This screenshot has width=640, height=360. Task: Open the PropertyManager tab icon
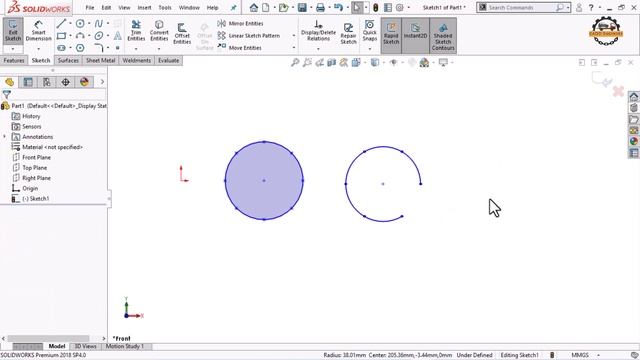tap(28, 82)
